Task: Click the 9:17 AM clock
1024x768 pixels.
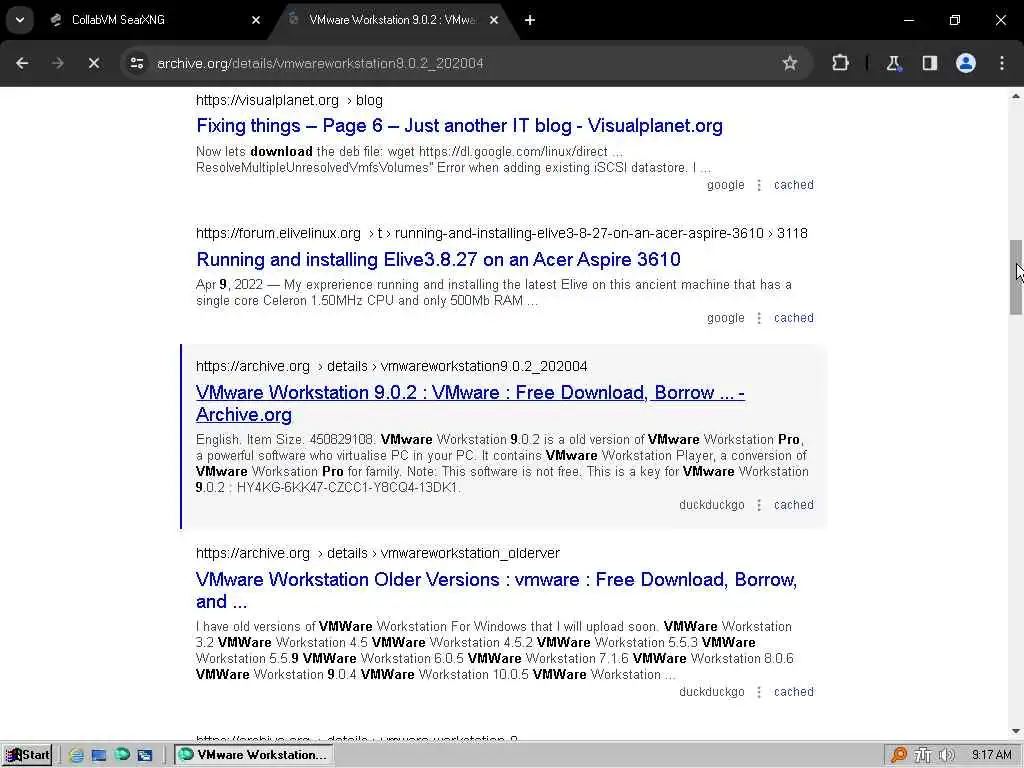Action: coord(991,755)
